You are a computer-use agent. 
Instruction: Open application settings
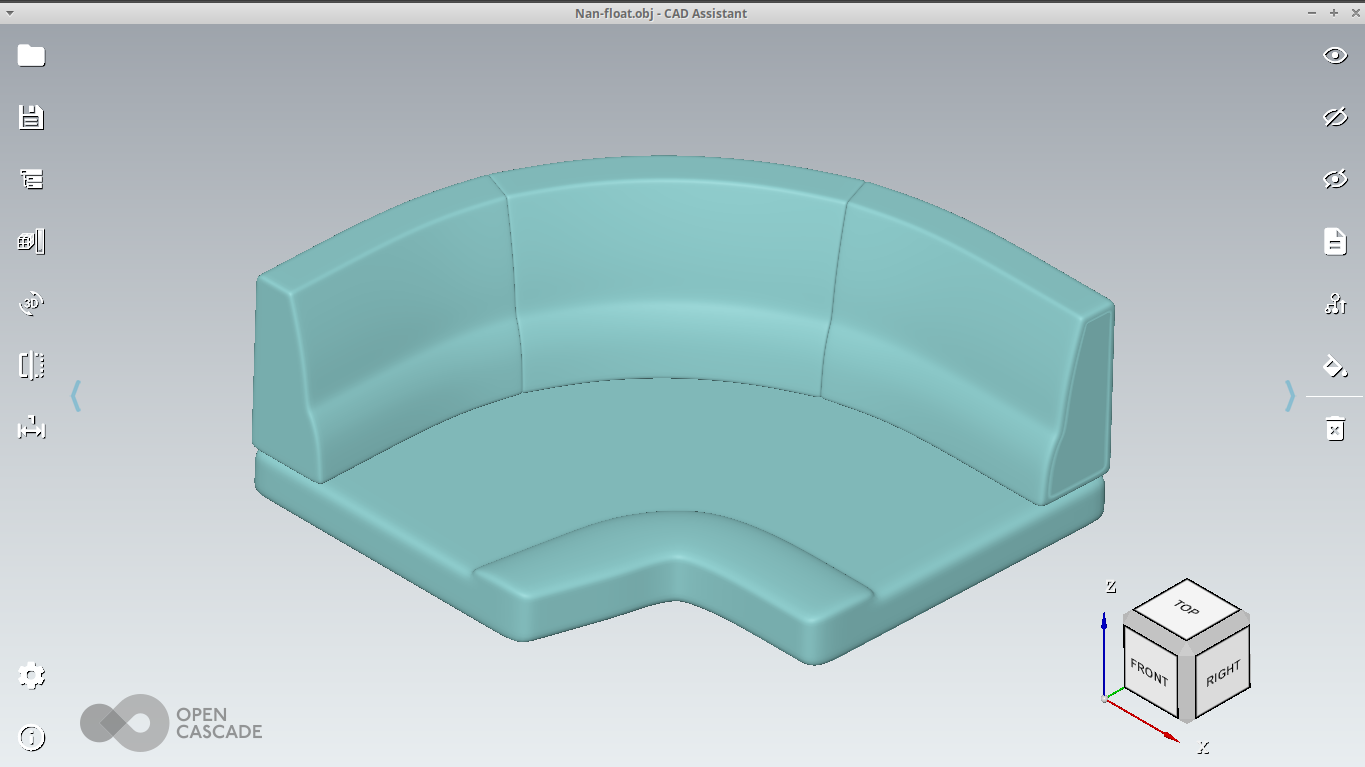30,676
